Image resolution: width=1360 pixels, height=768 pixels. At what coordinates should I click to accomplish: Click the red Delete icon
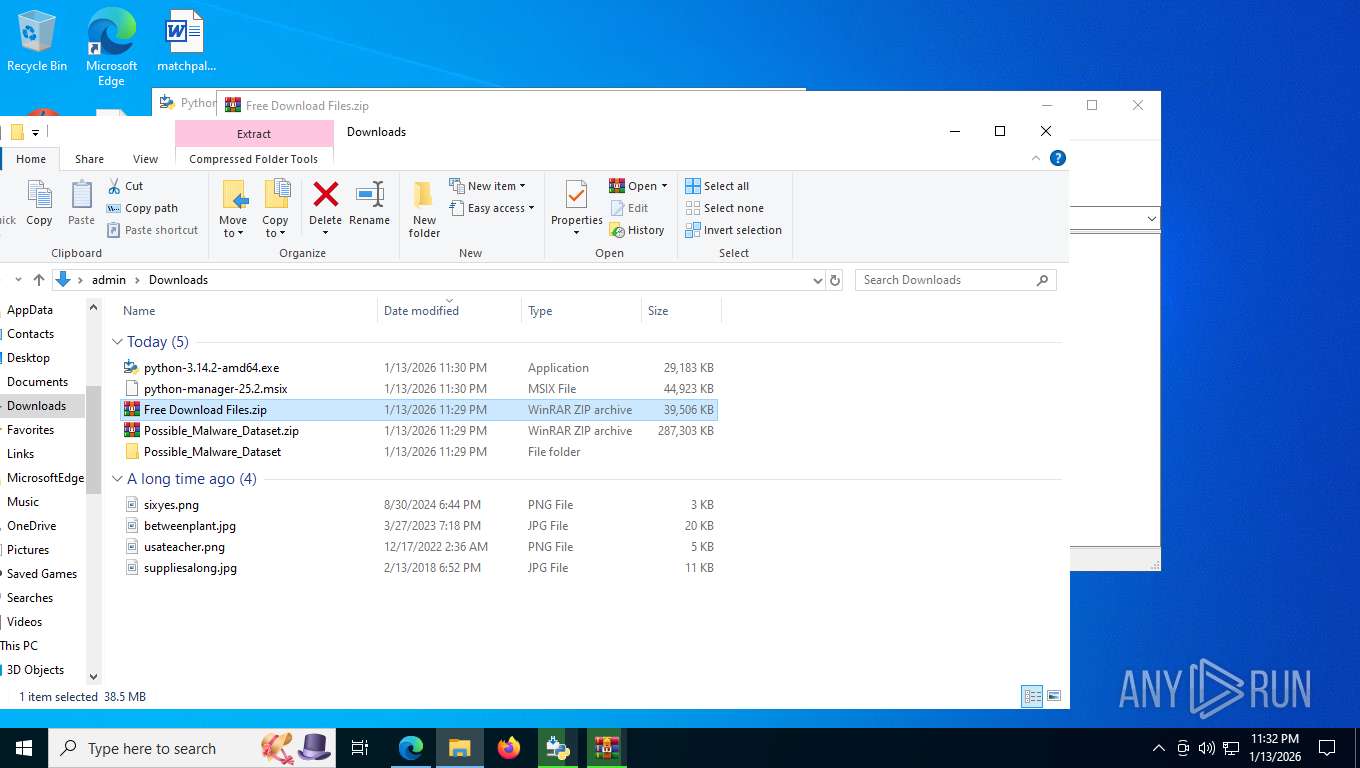click(325, 194)
